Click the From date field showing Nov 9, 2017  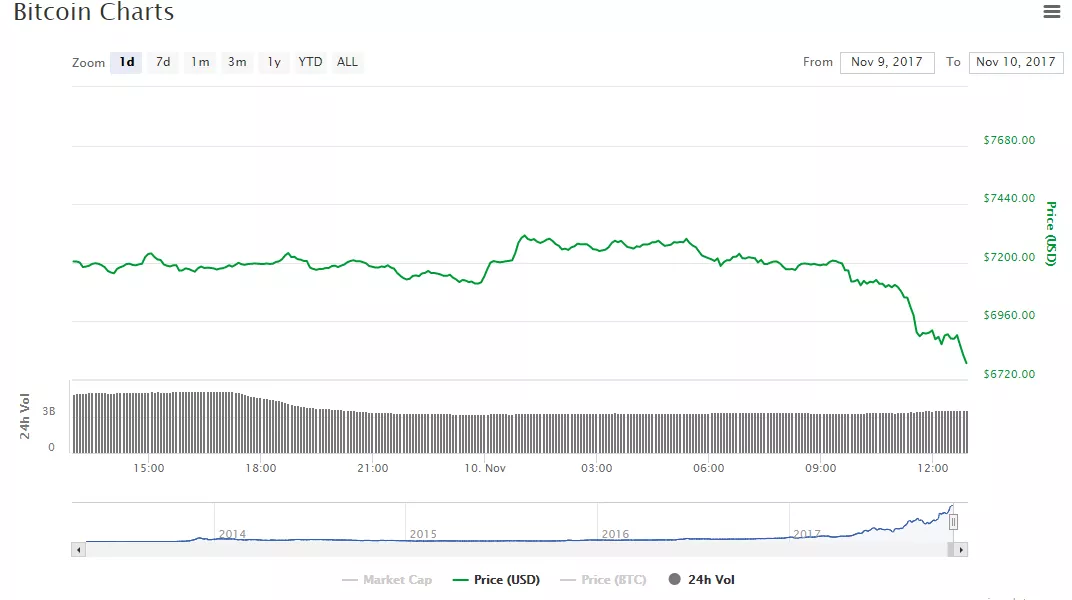click(x=887, y=62)
